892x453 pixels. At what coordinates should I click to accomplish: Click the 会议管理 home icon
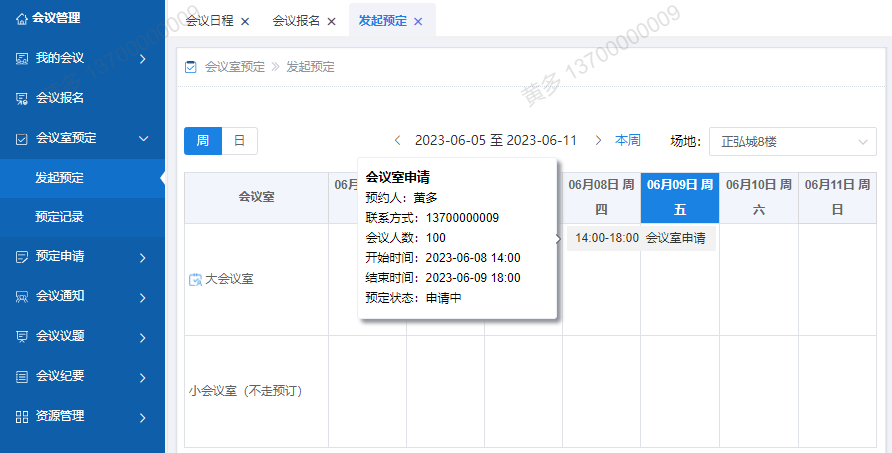coord(22,19)
